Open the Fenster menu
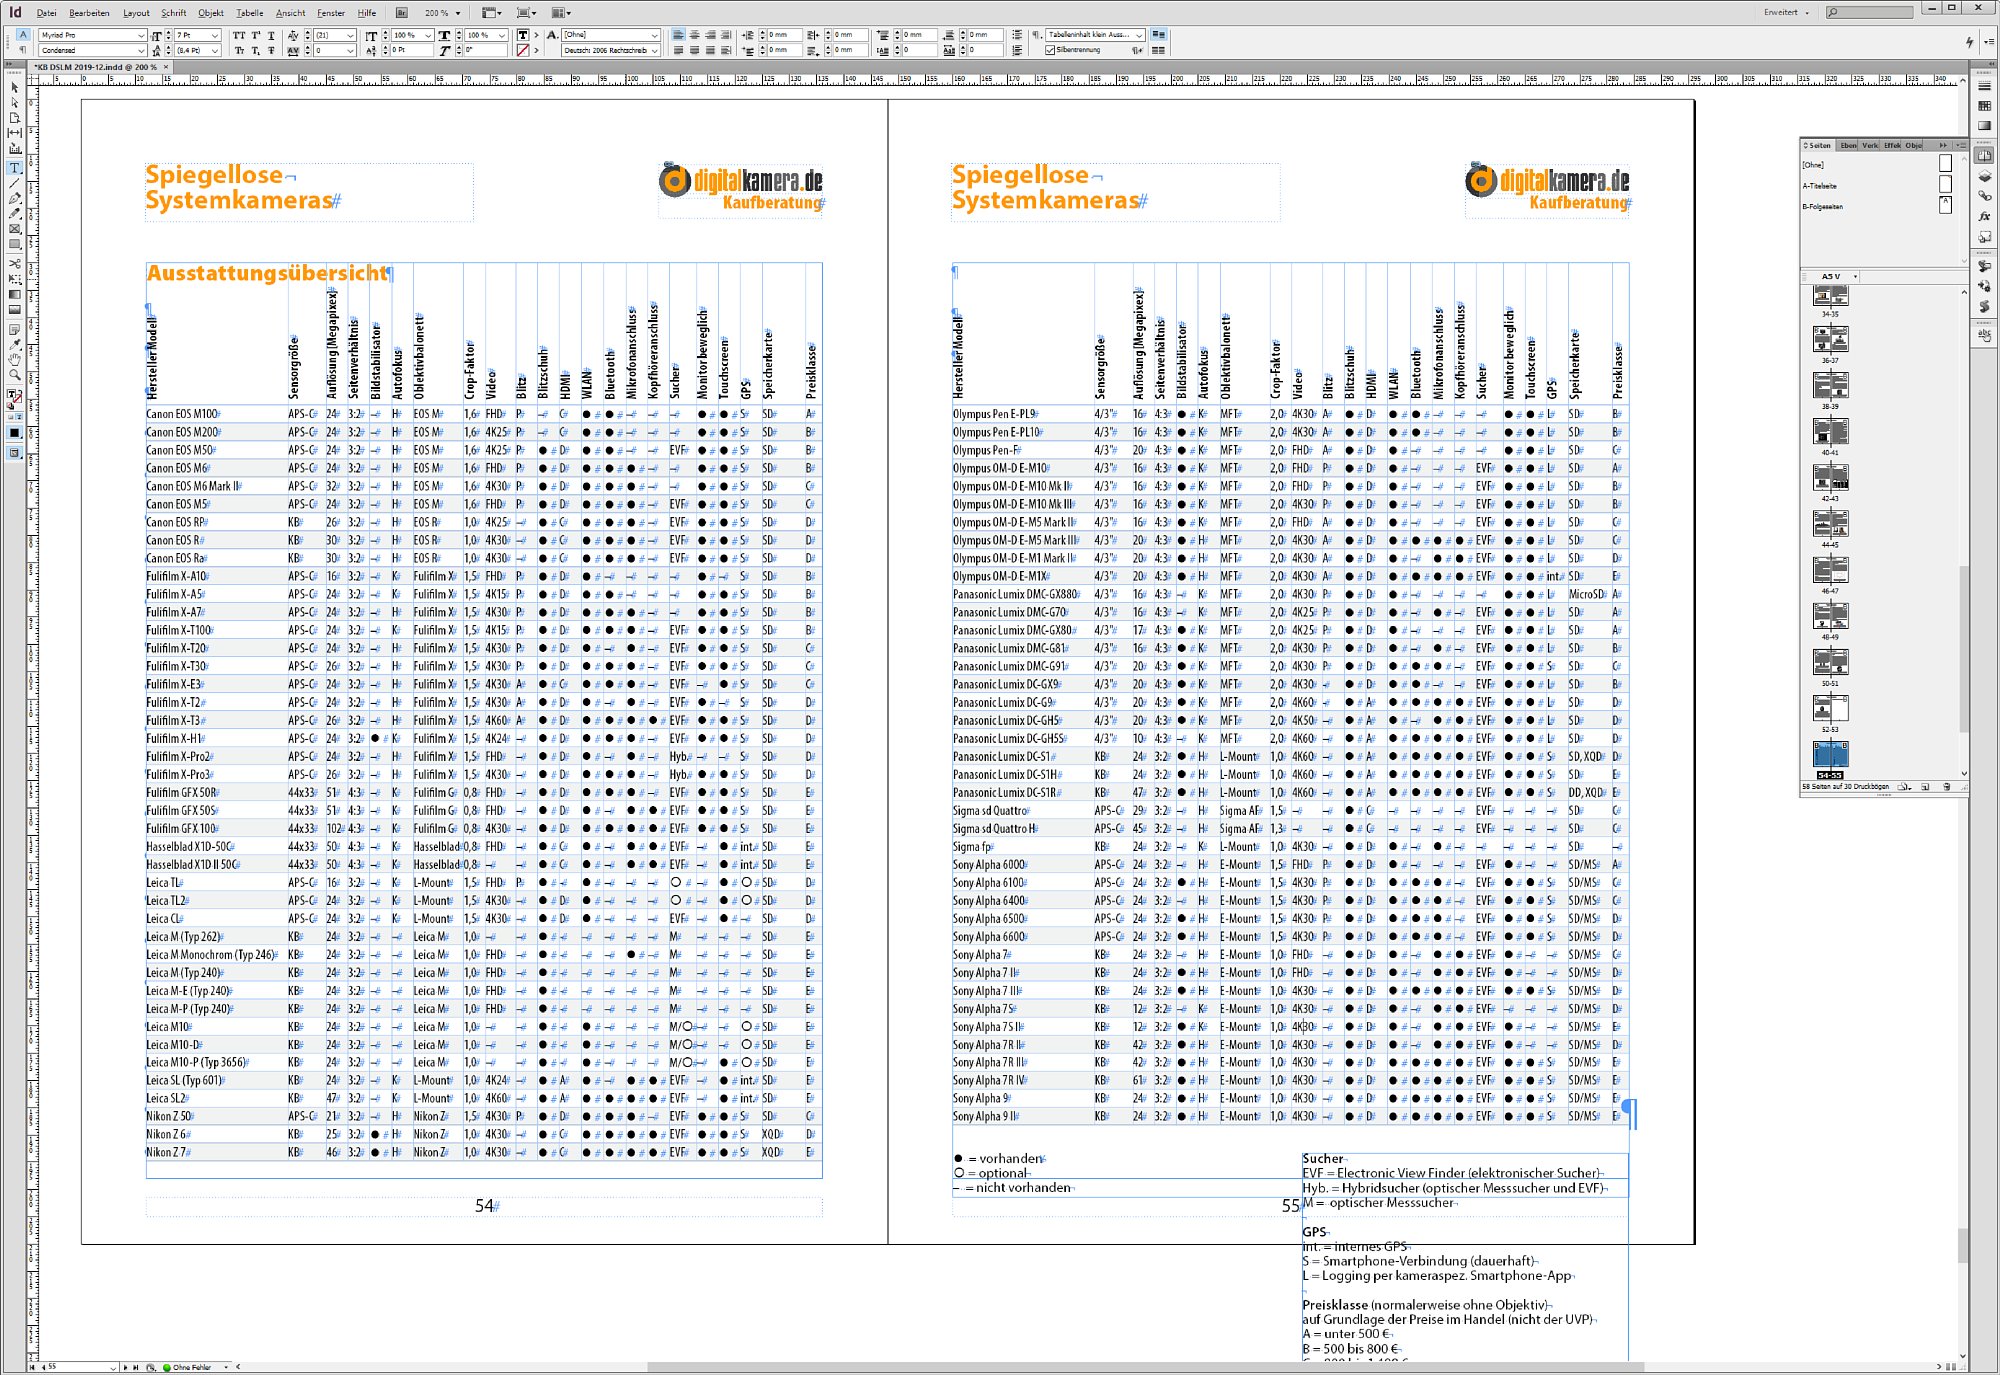This screenshot has height=1375, width=2000. coord(331,13)
